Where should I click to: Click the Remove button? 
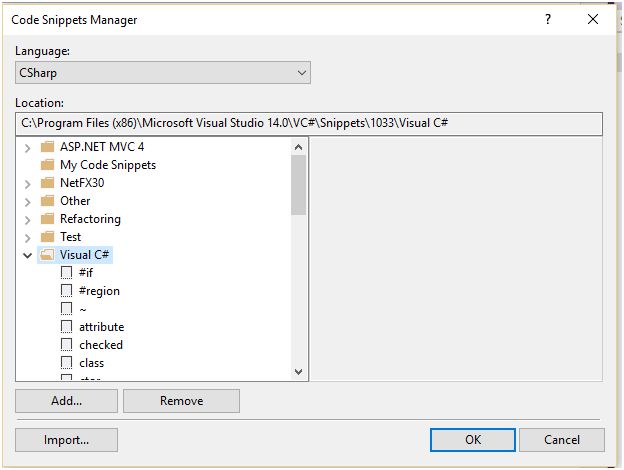(181, 401)
